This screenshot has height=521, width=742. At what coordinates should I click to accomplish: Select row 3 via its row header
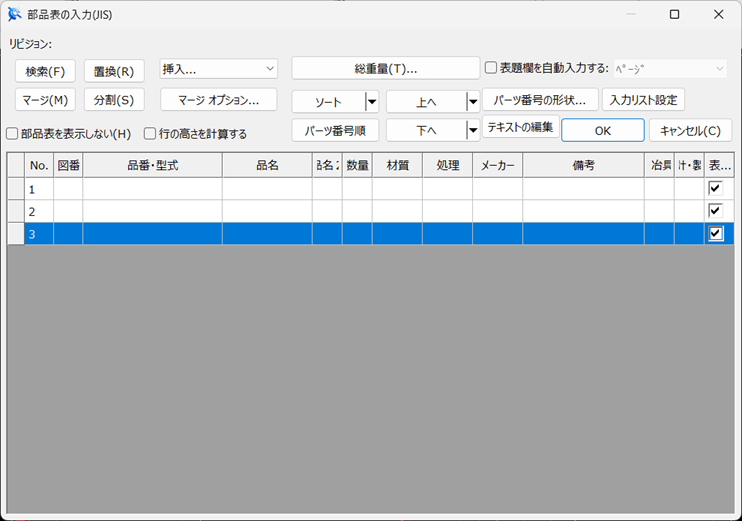click(x=16, y=234)
